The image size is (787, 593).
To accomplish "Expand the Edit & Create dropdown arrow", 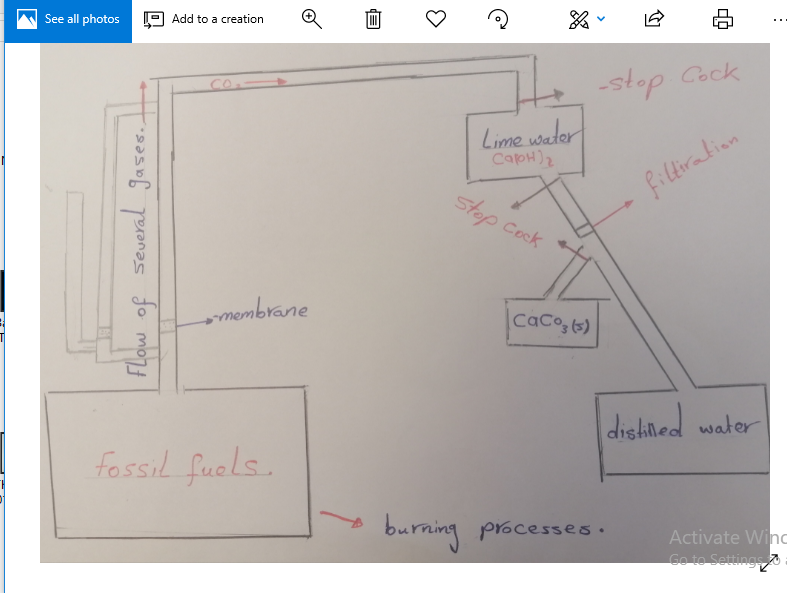I will (601, 19).
